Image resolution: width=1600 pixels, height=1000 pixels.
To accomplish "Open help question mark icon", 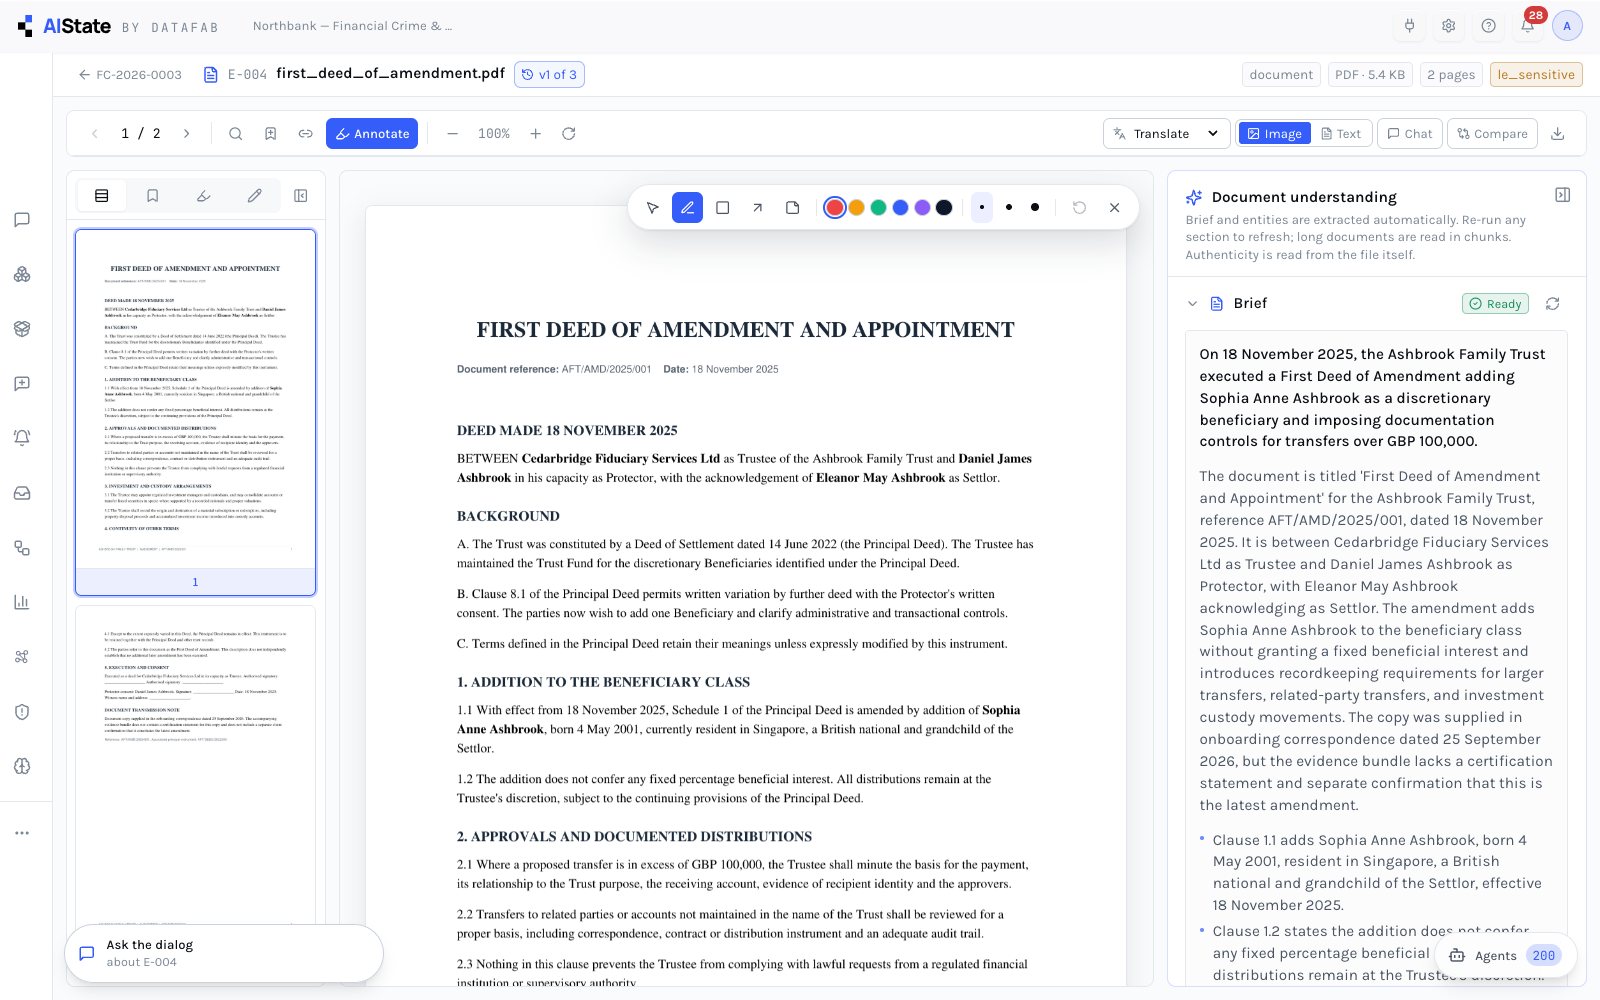I will point(1488,26).
